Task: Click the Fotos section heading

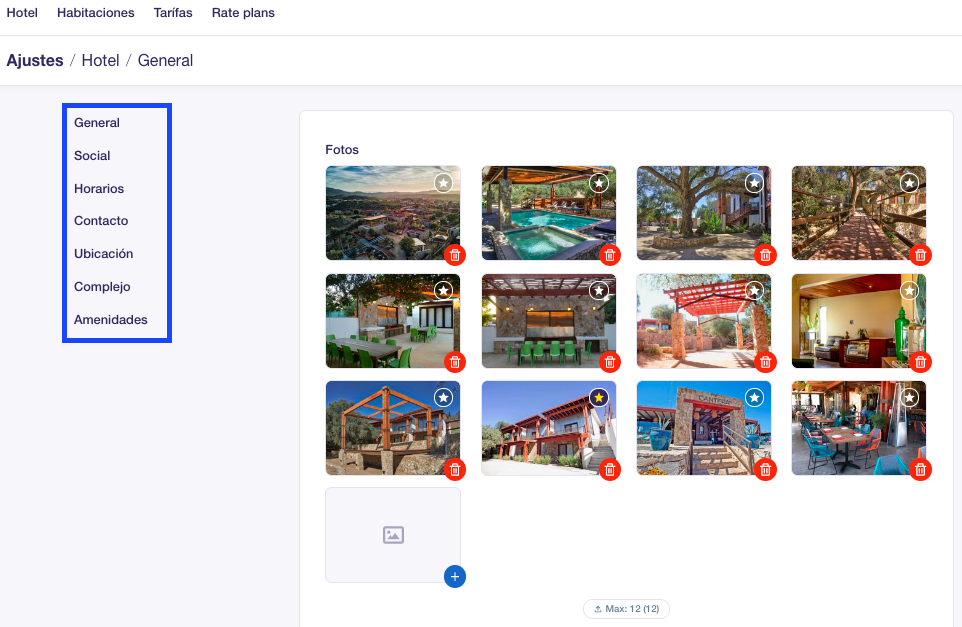Action: pyautogui.click(x=342, y=150)
